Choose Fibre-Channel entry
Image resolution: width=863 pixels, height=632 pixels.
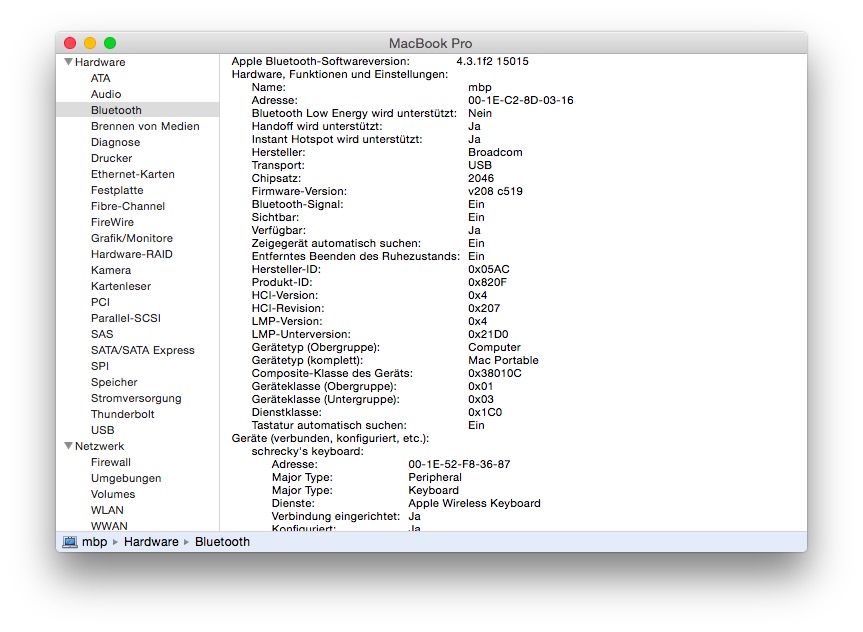pos(128,206)
